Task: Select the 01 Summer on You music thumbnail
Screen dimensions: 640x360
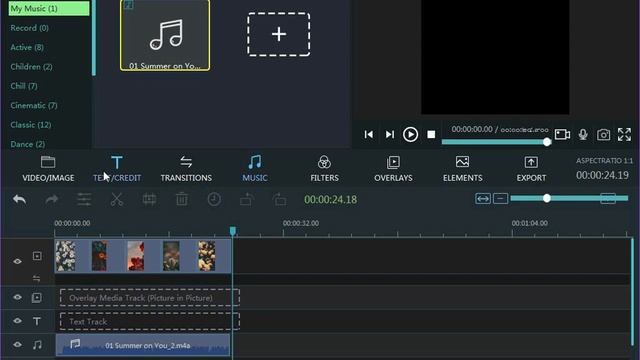Action: tap(165, 35)
